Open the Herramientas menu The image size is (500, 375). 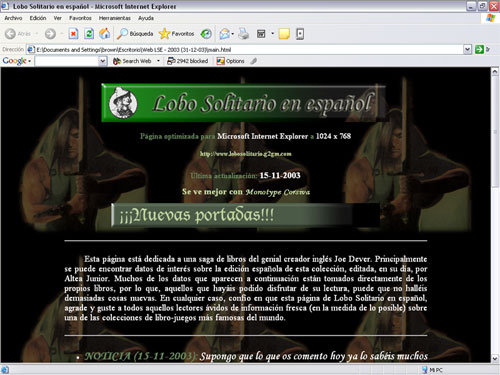point(115,18)
